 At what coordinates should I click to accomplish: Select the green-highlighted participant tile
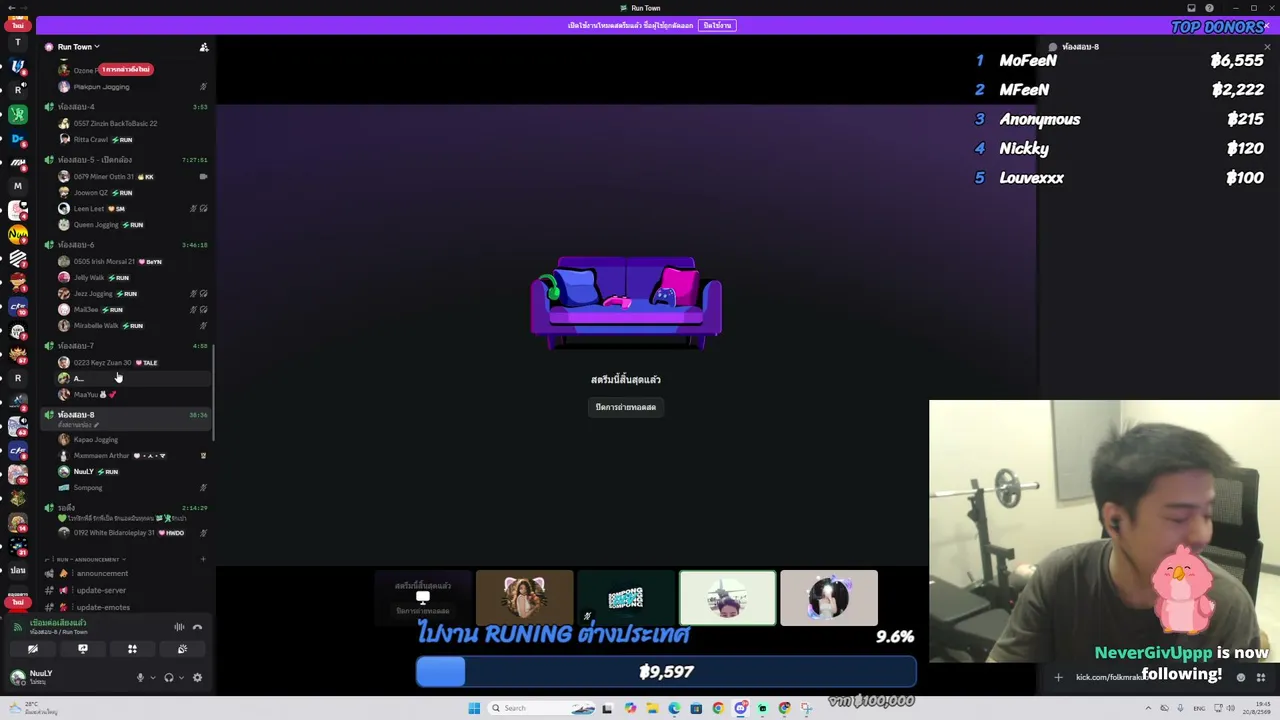pos(727,598)
